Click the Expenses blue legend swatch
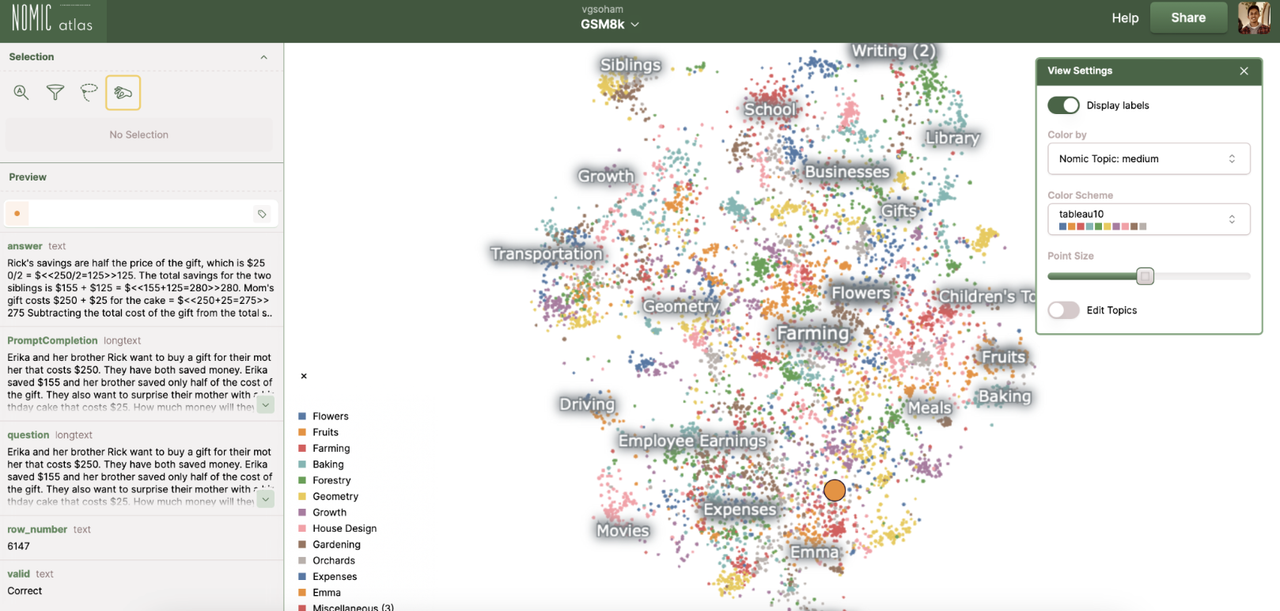 (x=302, y=576)
